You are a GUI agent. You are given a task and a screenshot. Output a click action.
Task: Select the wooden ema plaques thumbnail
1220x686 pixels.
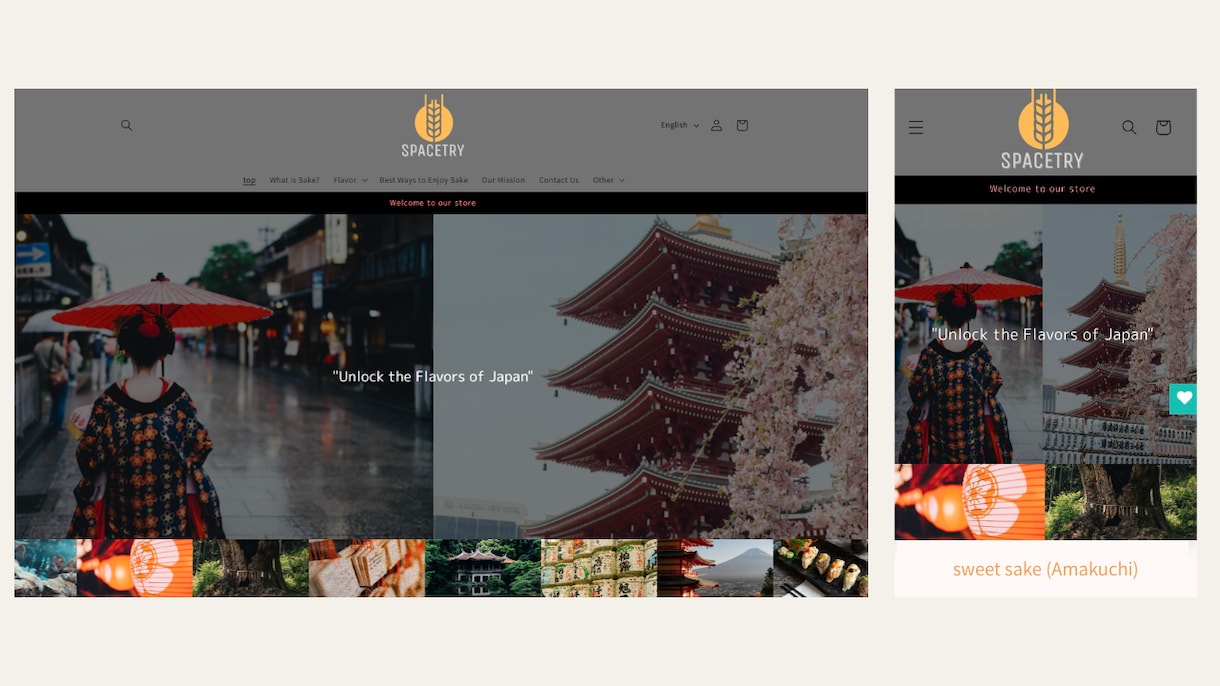[x=367, y=568]
